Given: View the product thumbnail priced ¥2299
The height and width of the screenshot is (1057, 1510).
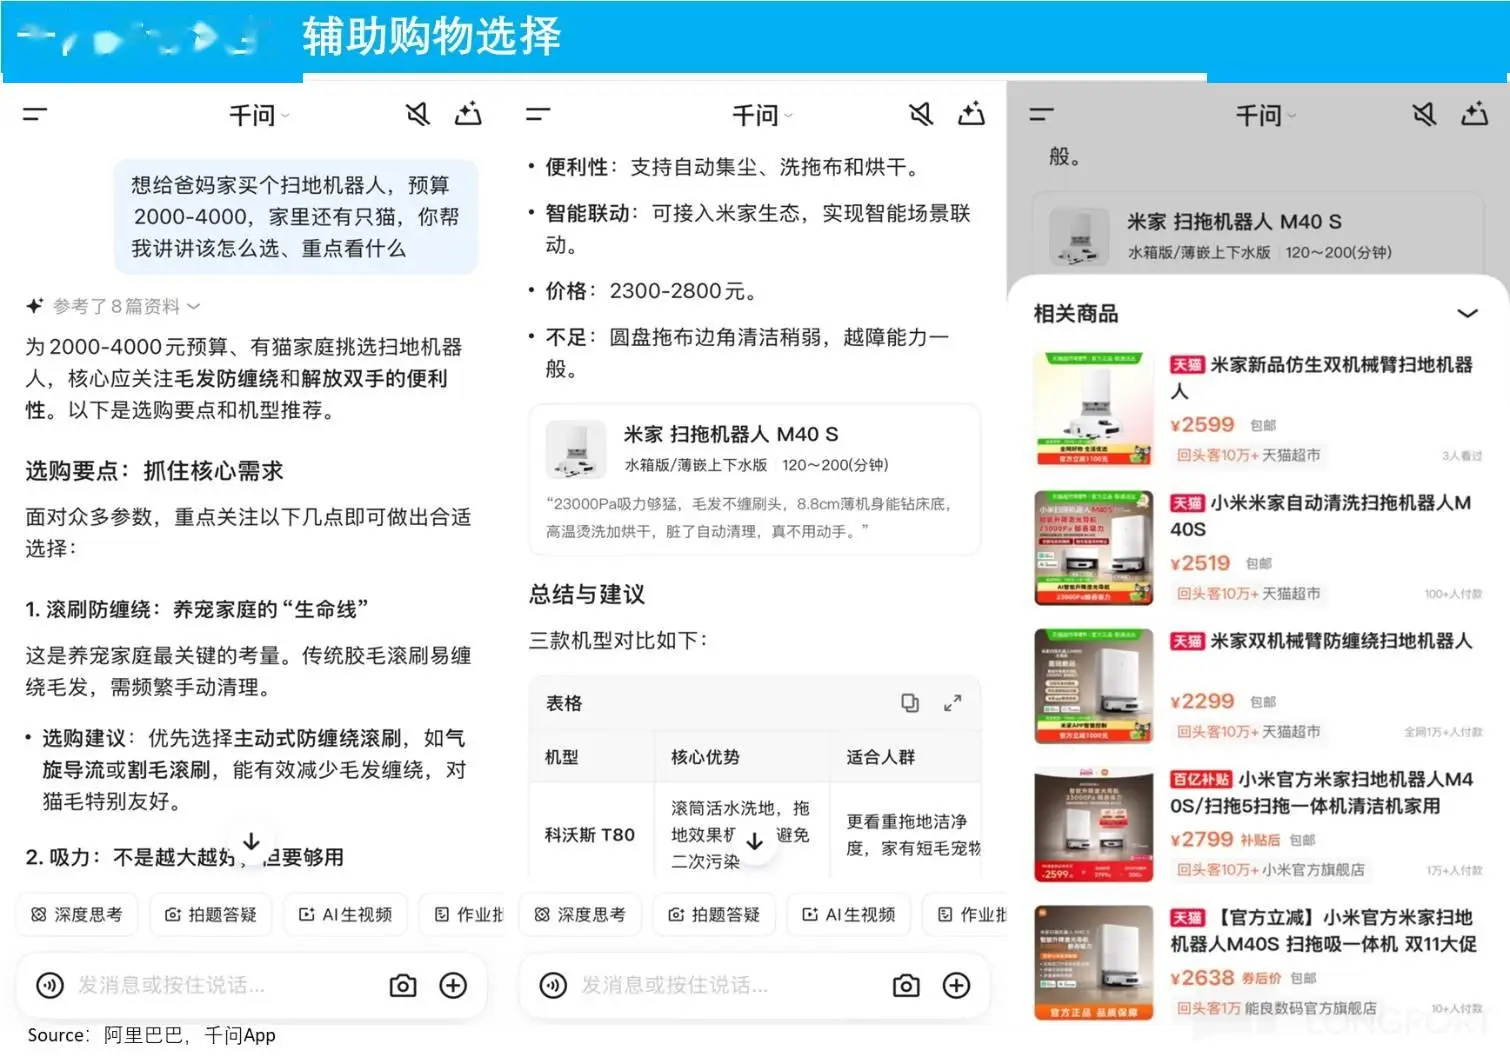Looking at the screenshot, I should pos(1093,685).
